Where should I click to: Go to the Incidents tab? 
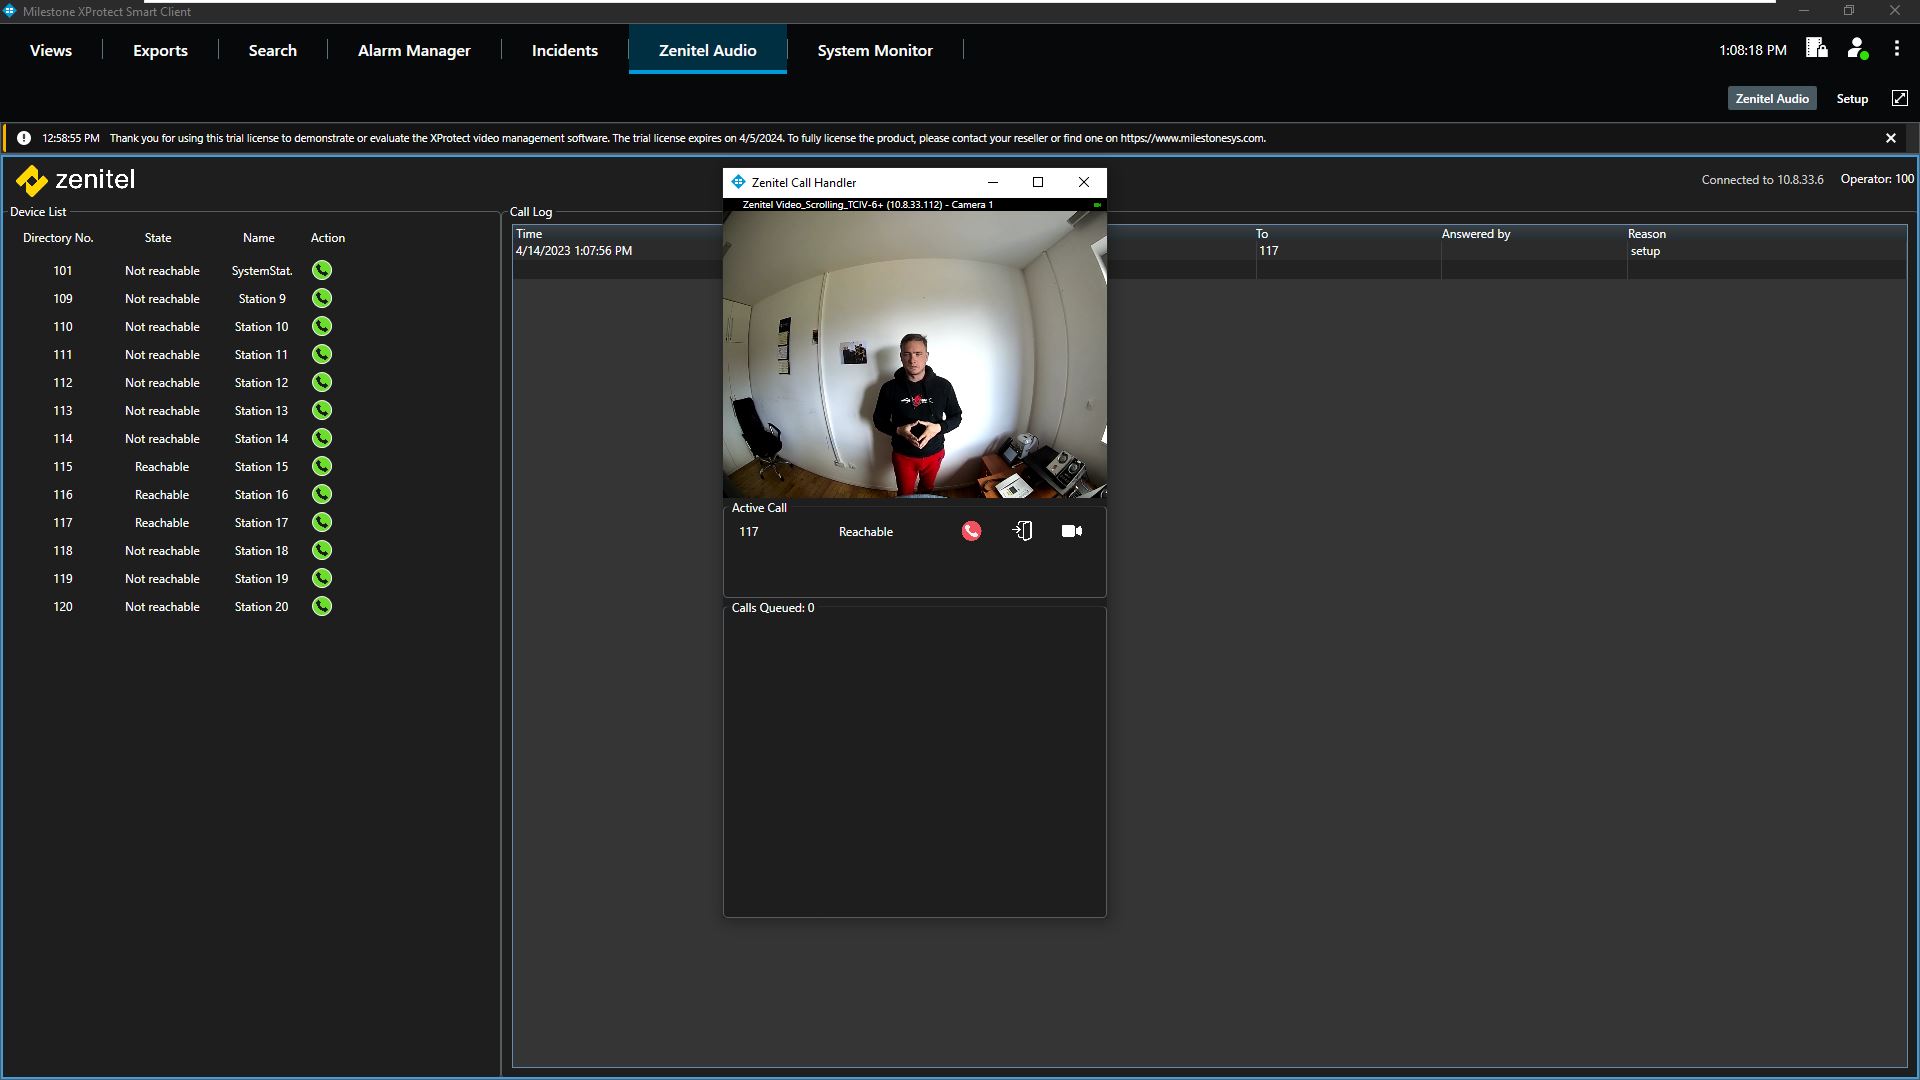coord(564,51)
